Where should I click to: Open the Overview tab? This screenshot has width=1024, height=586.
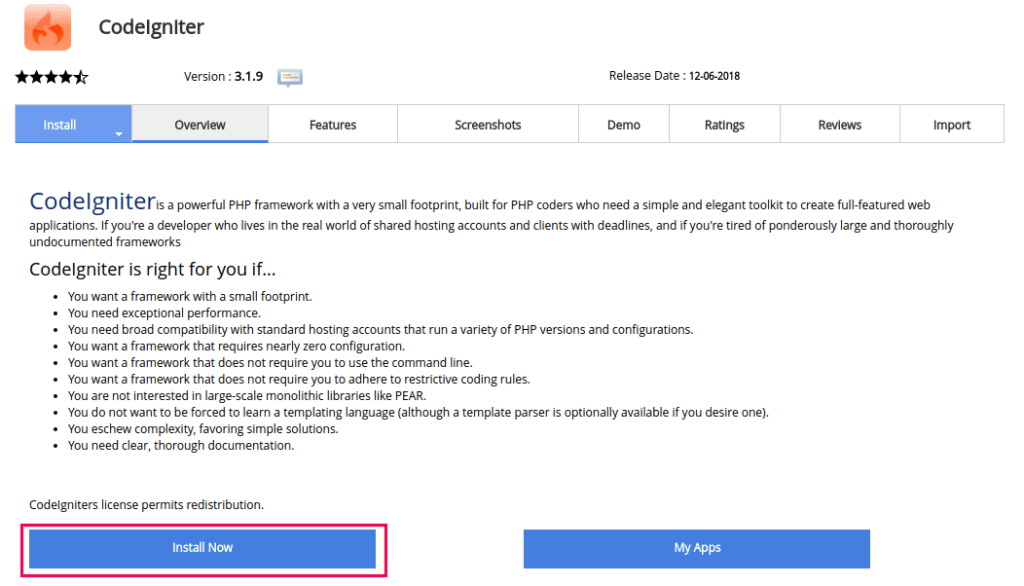[200, 125]
